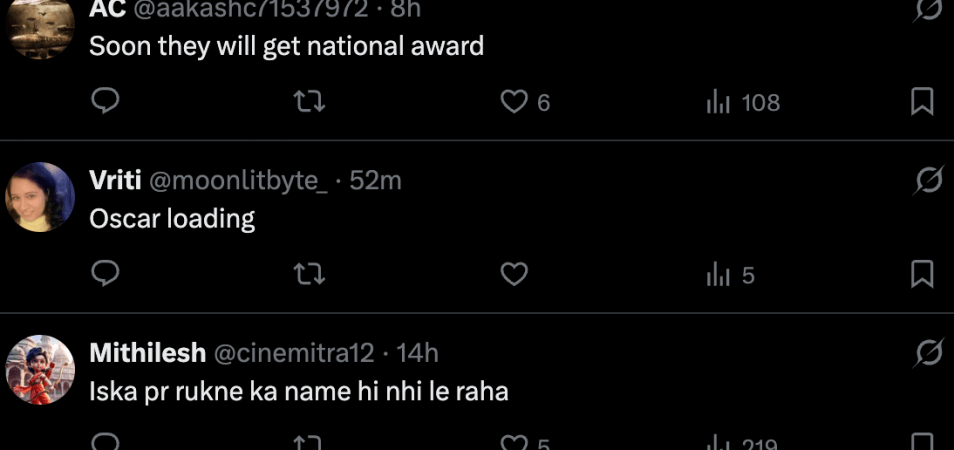Screen dimensions: 954x450
Task: Reply to Vriti's "Oscar loading" tweet
Action: 106,274
